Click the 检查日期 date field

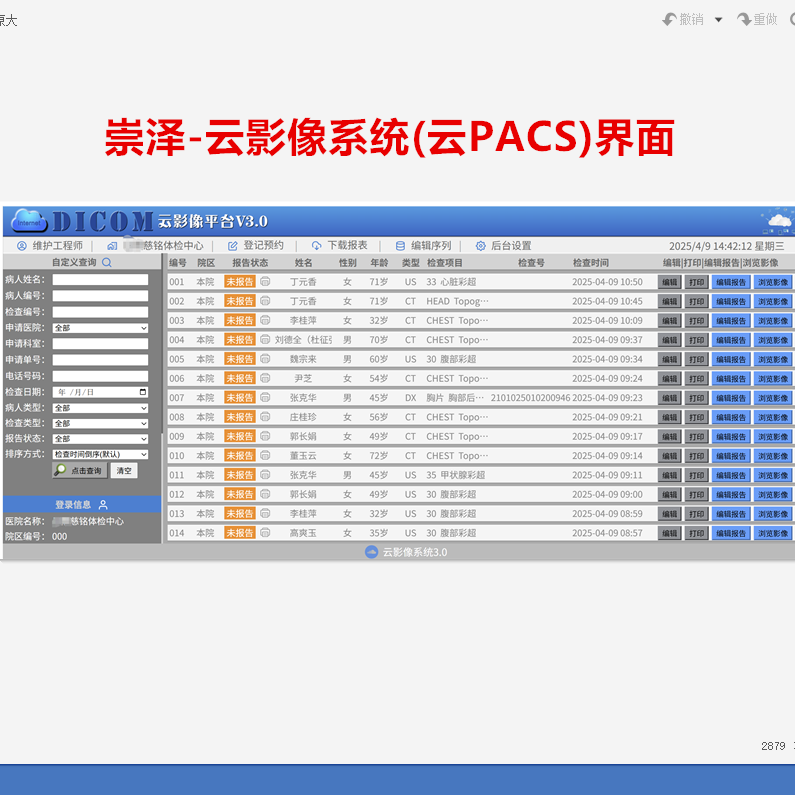coord(100,392)
